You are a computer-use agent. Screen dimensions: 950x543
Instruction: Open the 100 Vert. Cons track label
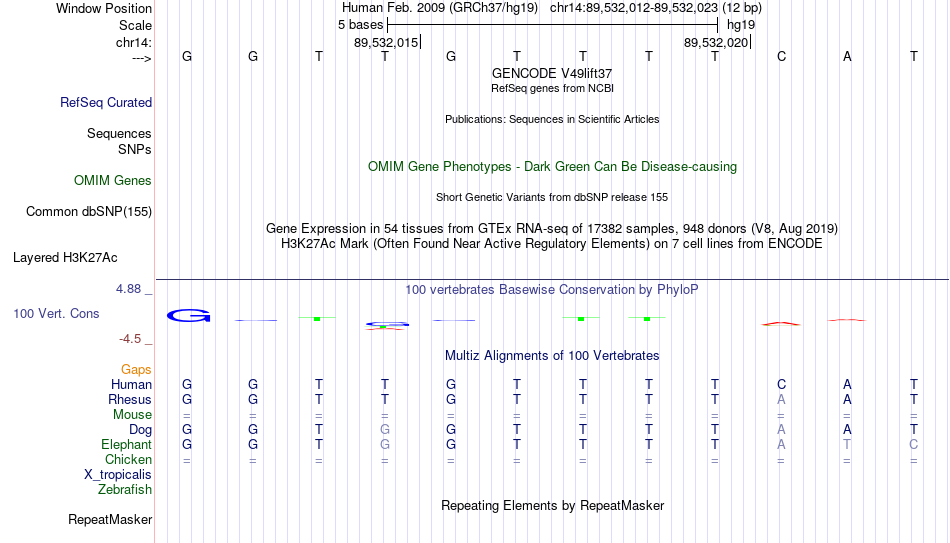pyautogui.click(x=56, y=313)
